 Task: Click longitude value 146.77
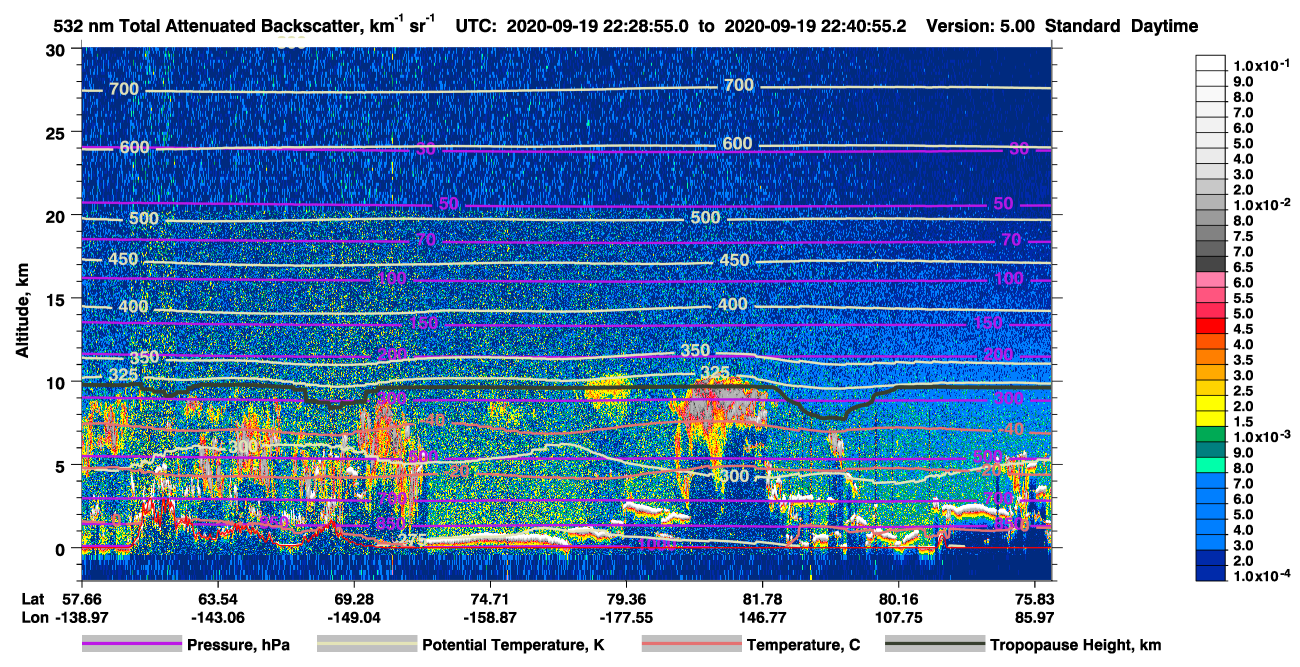tap(762, 618)
